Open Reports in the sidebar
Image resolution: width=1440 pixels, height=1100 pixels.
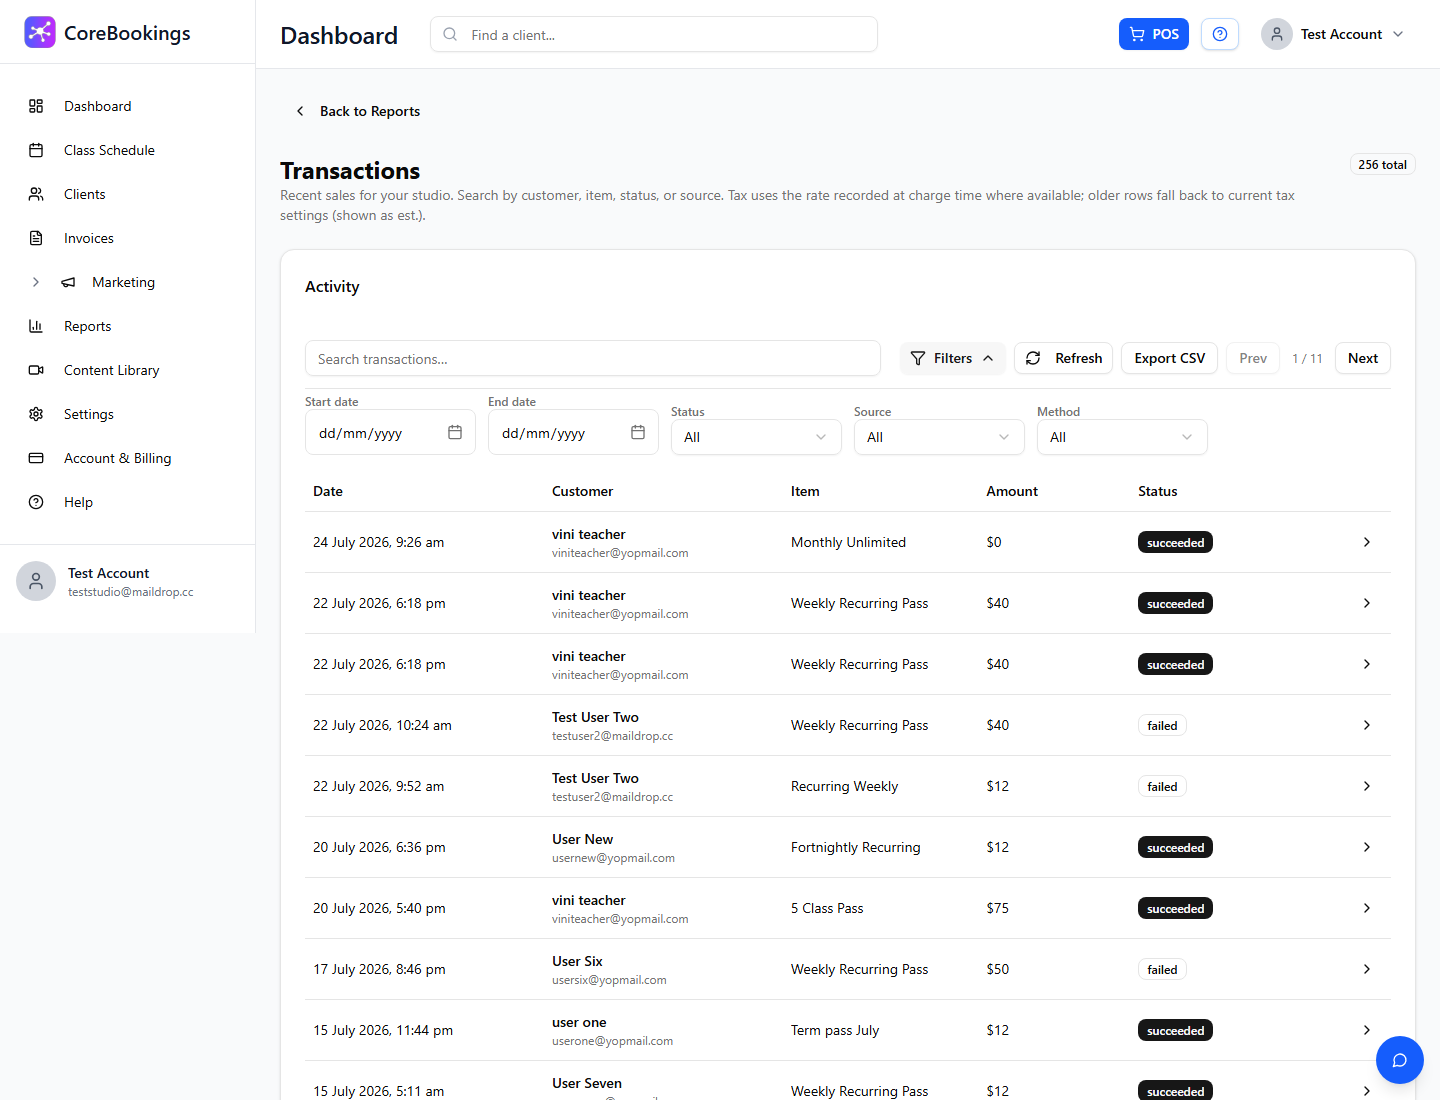point(87,326)
